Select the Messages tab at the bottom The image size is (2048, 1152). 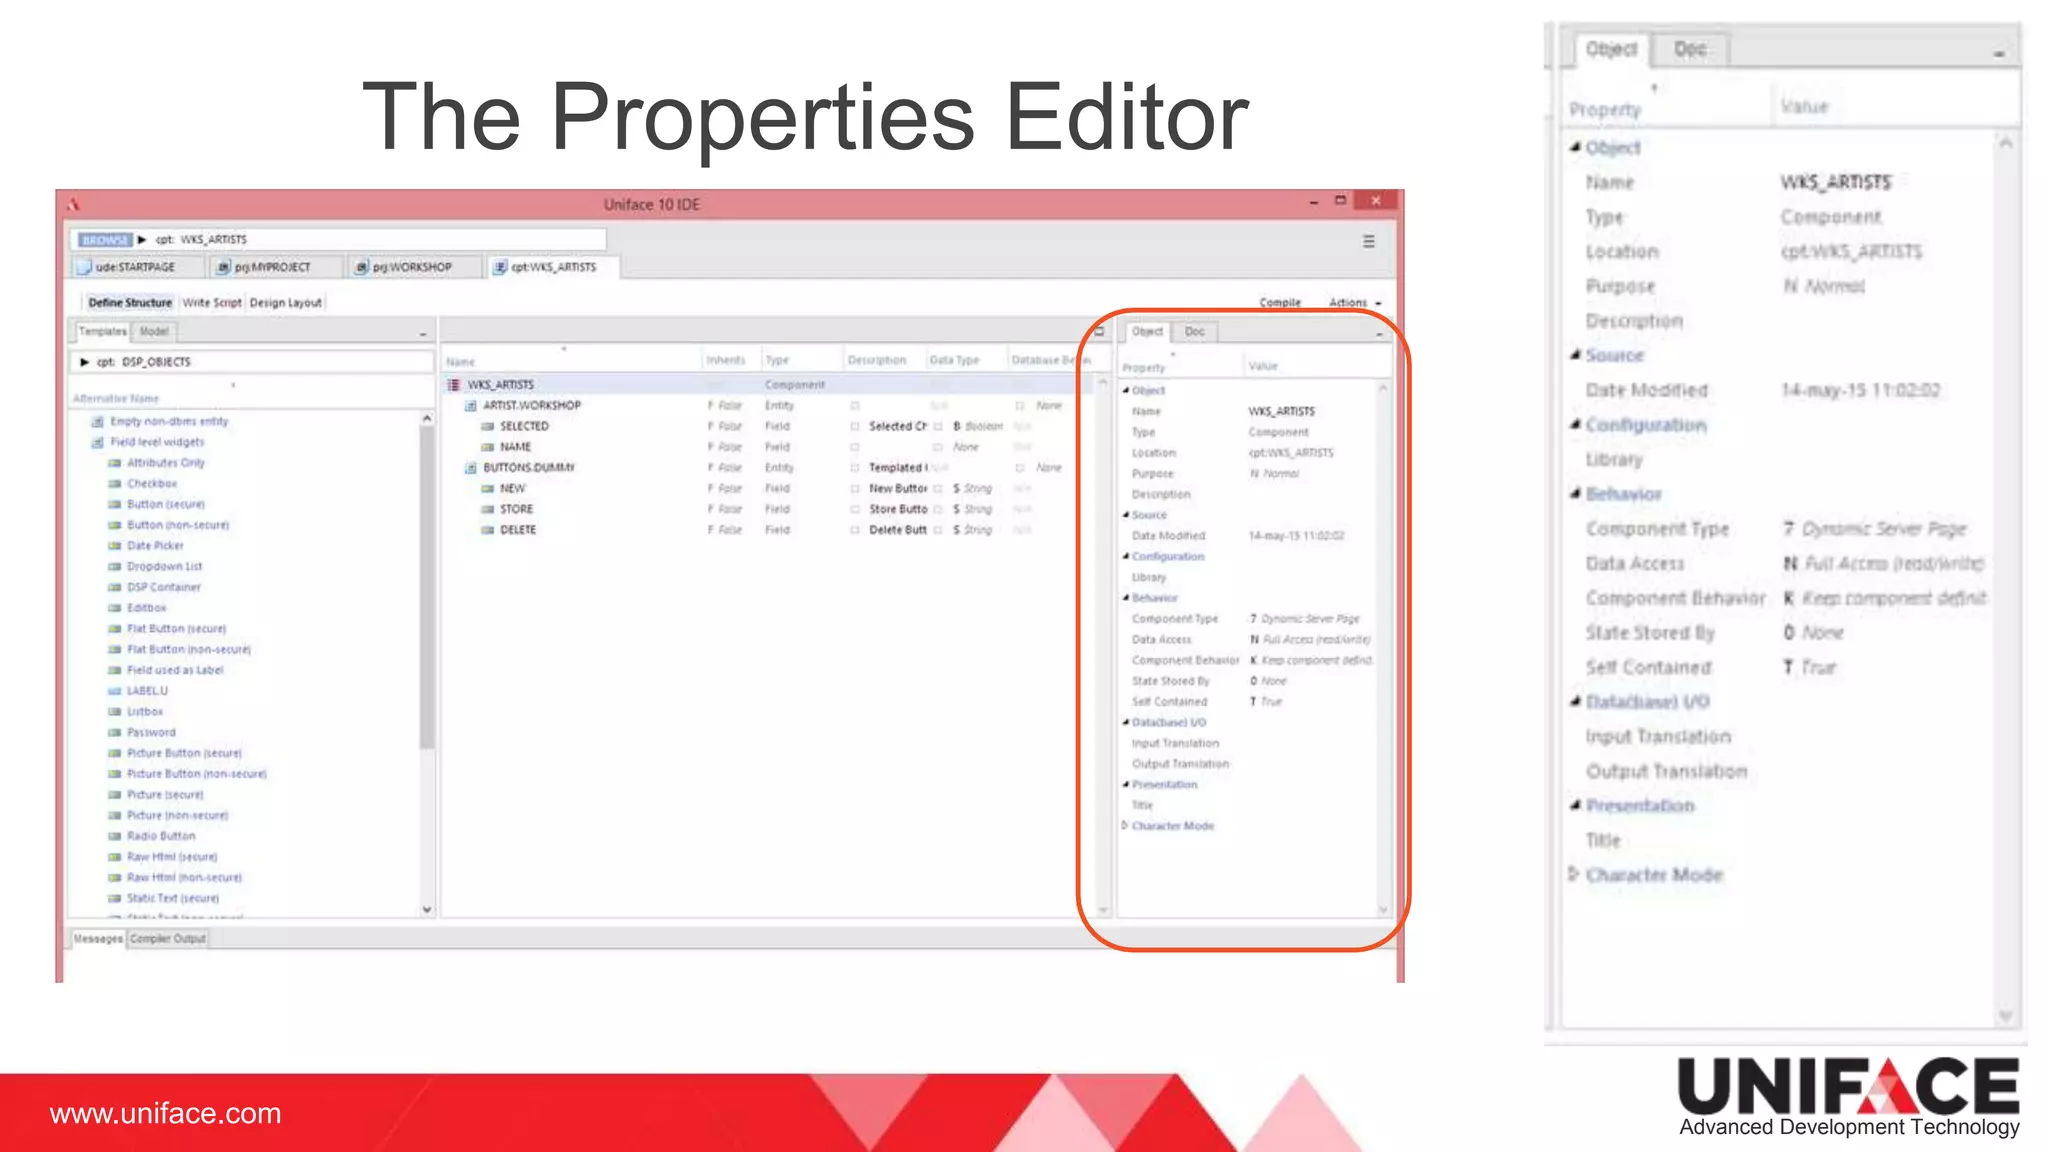(x=98, y=938)
